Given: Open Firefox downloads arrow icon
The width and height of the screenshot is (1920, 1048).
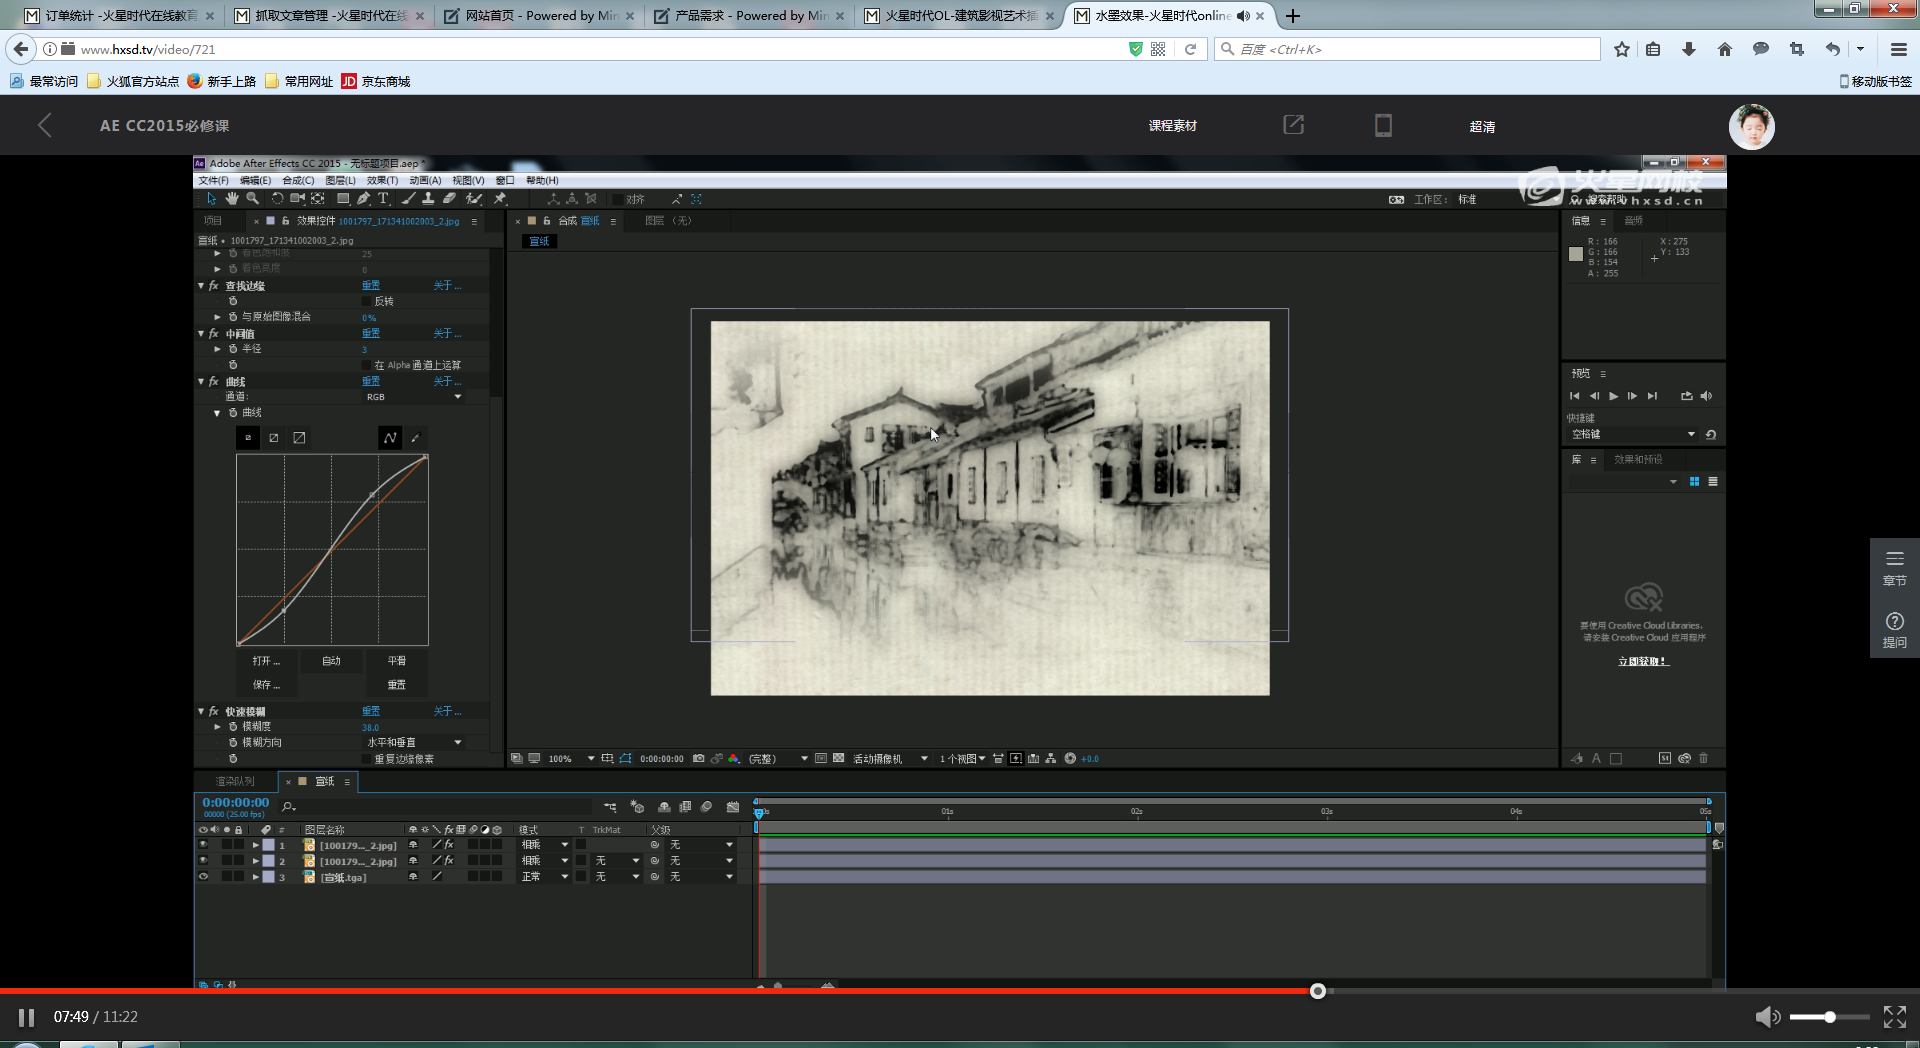Looking at the screenshot, I should point(1689,49).
